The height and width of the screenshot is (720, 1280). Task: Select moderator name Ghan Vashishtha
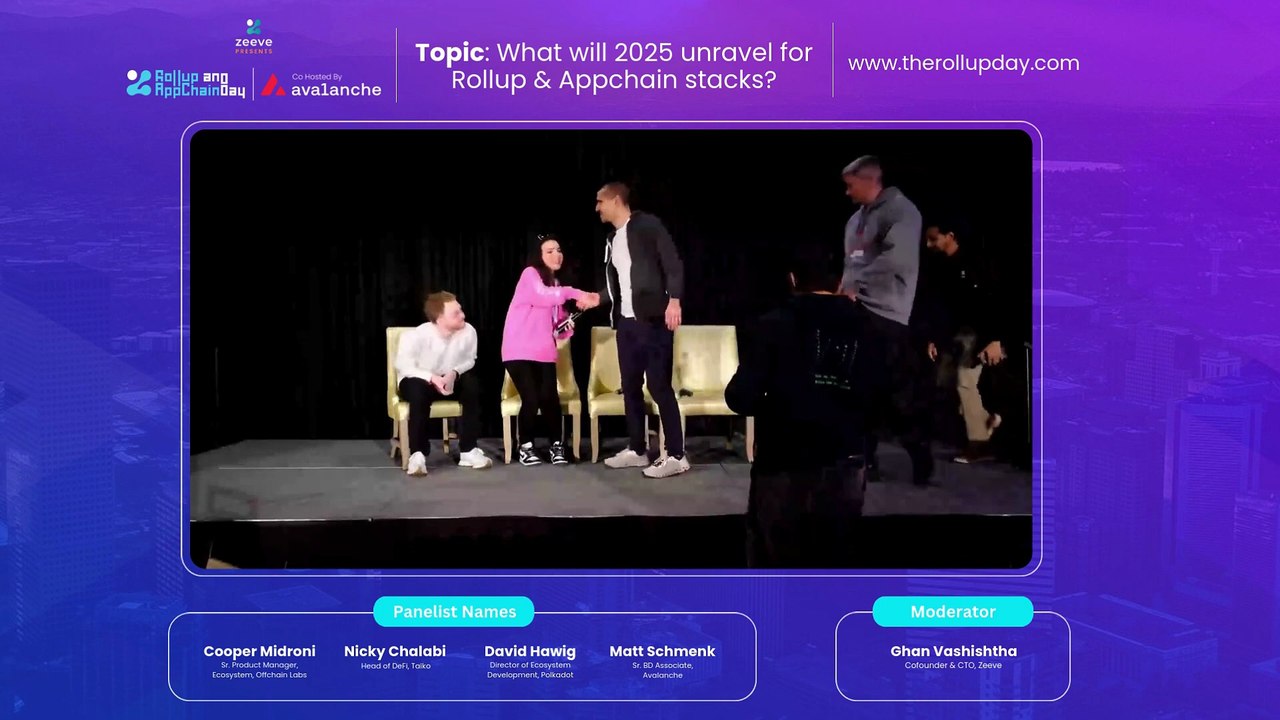tap(953, 651)
